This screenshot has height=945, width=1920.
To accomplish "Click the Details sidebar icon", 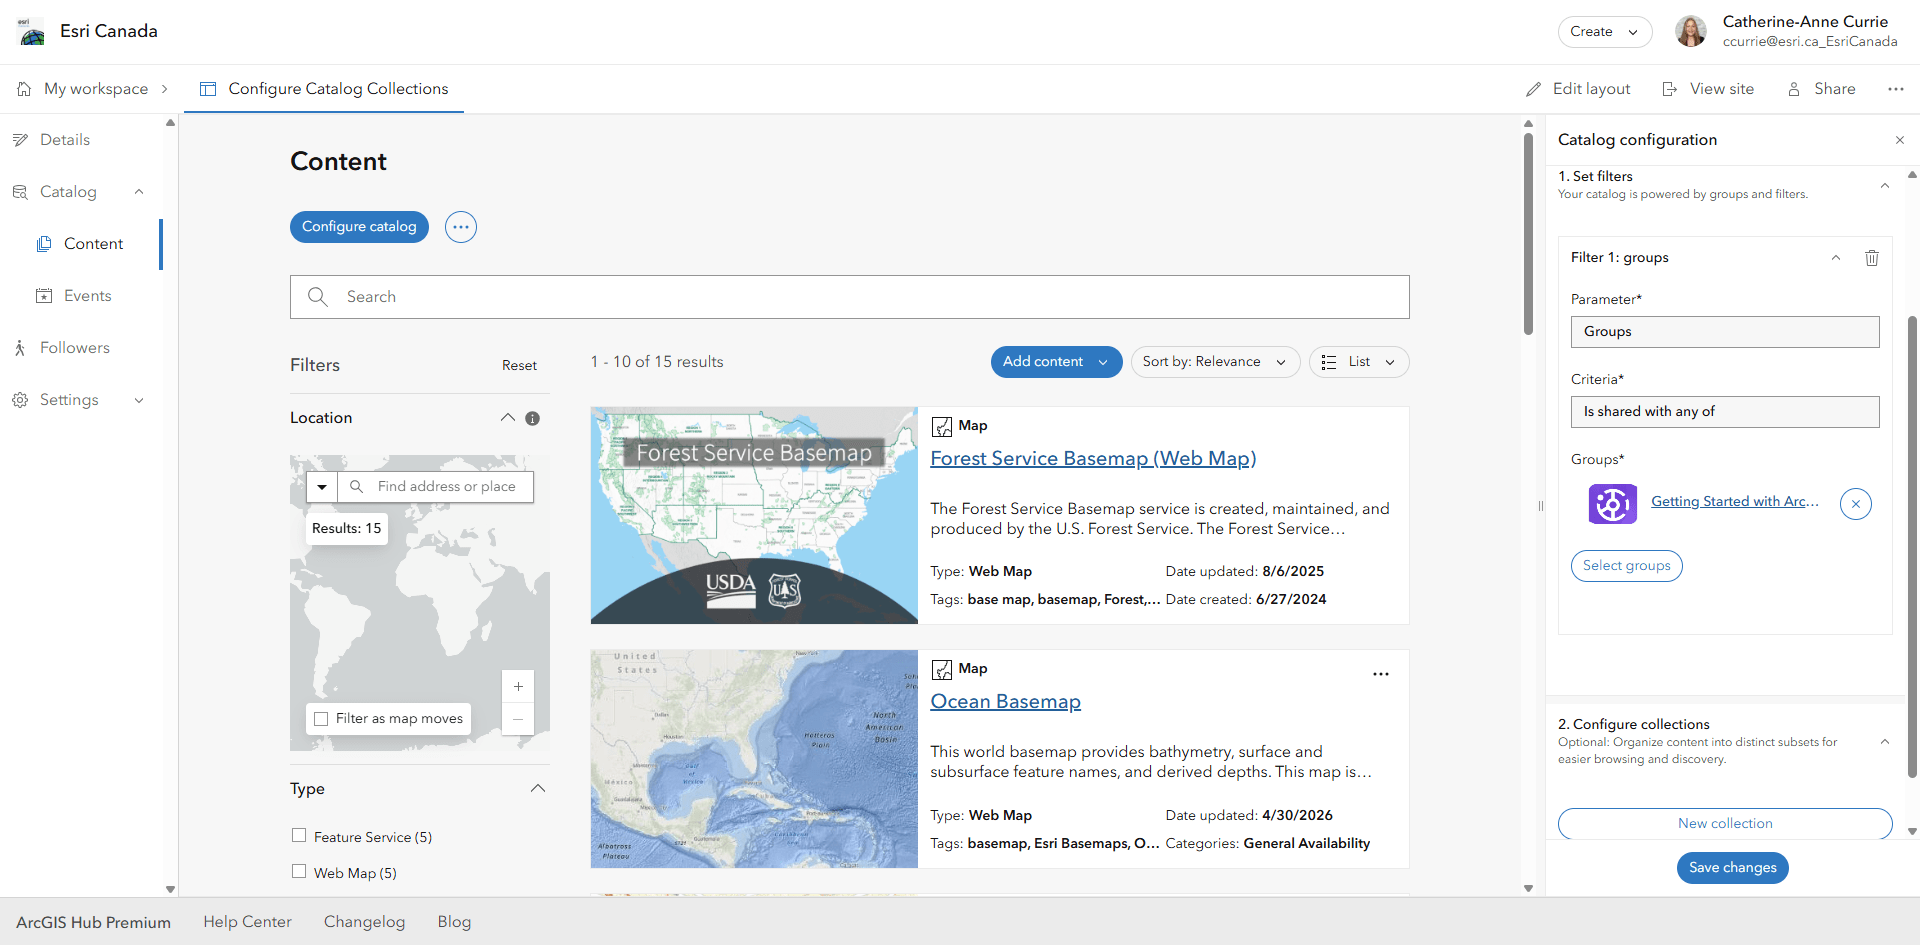I will point(20,140).
